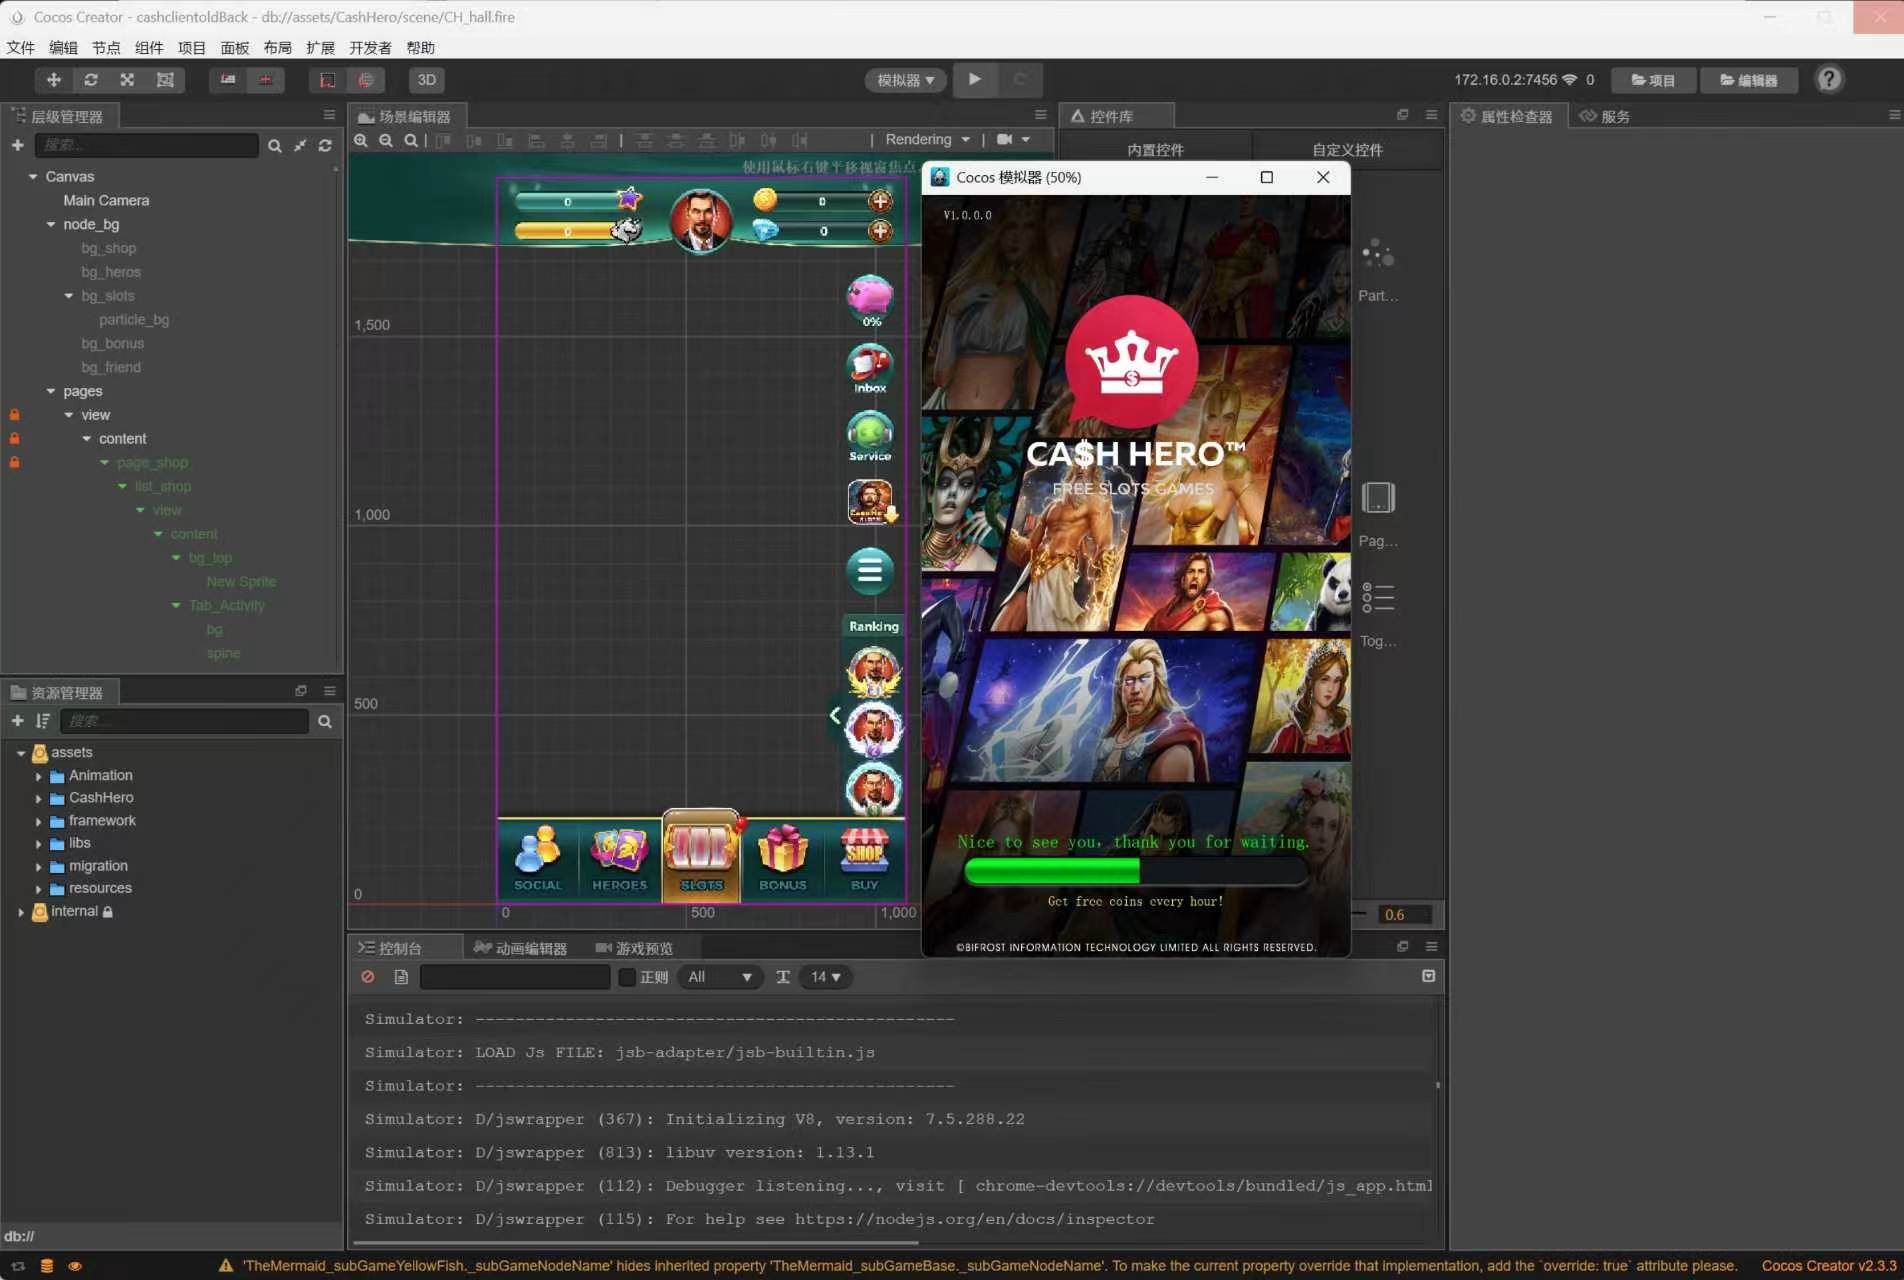Image resolution: width=1904 pixels, height=1280 pixels.
Task: Open the console log type All dropdown
Action: pos(720,977)
